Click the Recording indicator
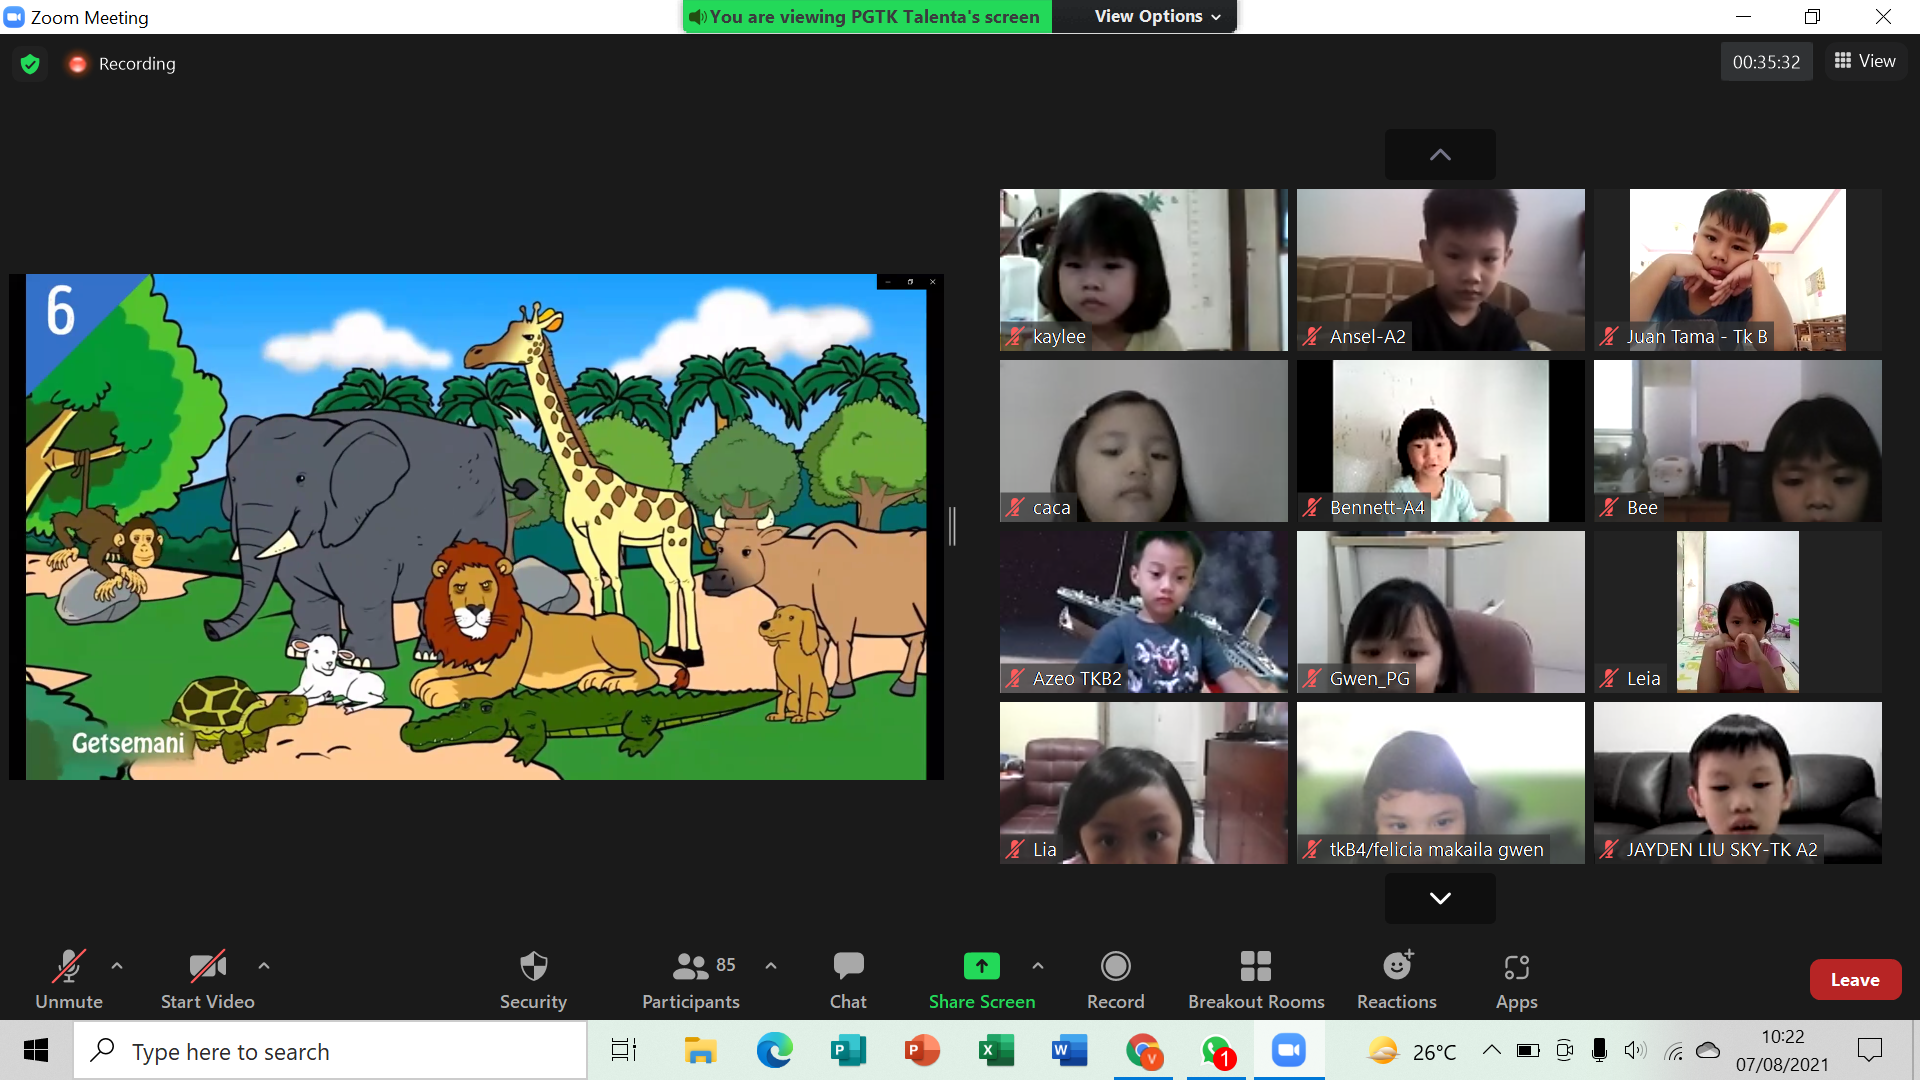Image resolution: width=1920 pixels, height=1080 pixels. coord(121,64)
